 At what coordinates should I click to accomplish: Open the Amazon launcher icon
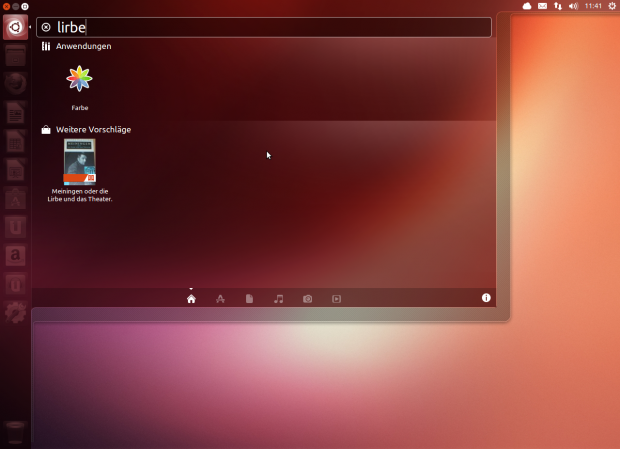click(x=15, y=256)
